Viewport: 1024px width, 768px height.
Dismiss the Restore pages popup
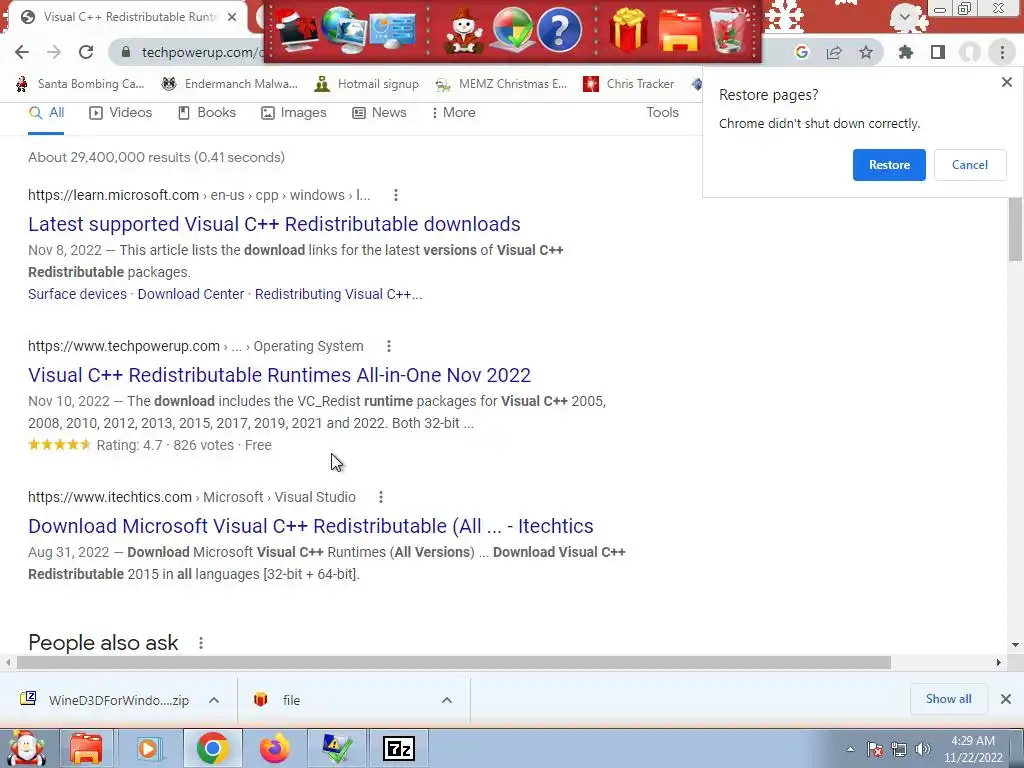pos(1006,82)
